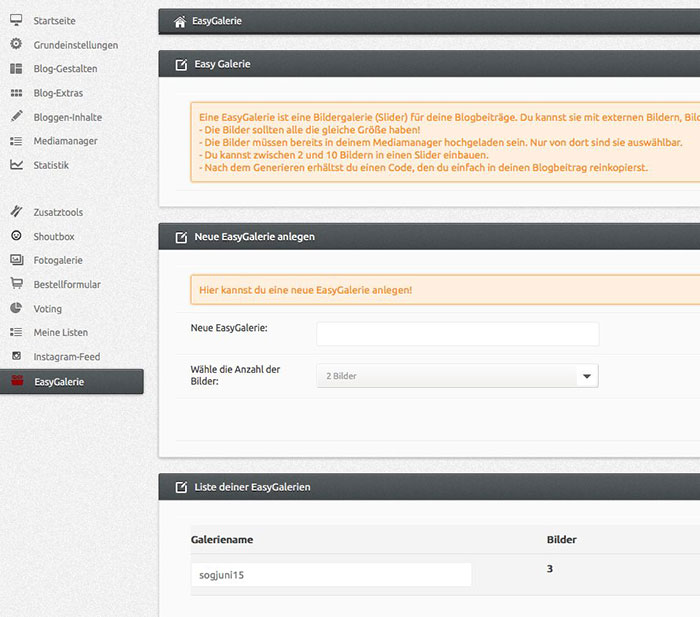Open Bestellformular tool
This screenshot has width=700, height=617.
pos(67,284)
